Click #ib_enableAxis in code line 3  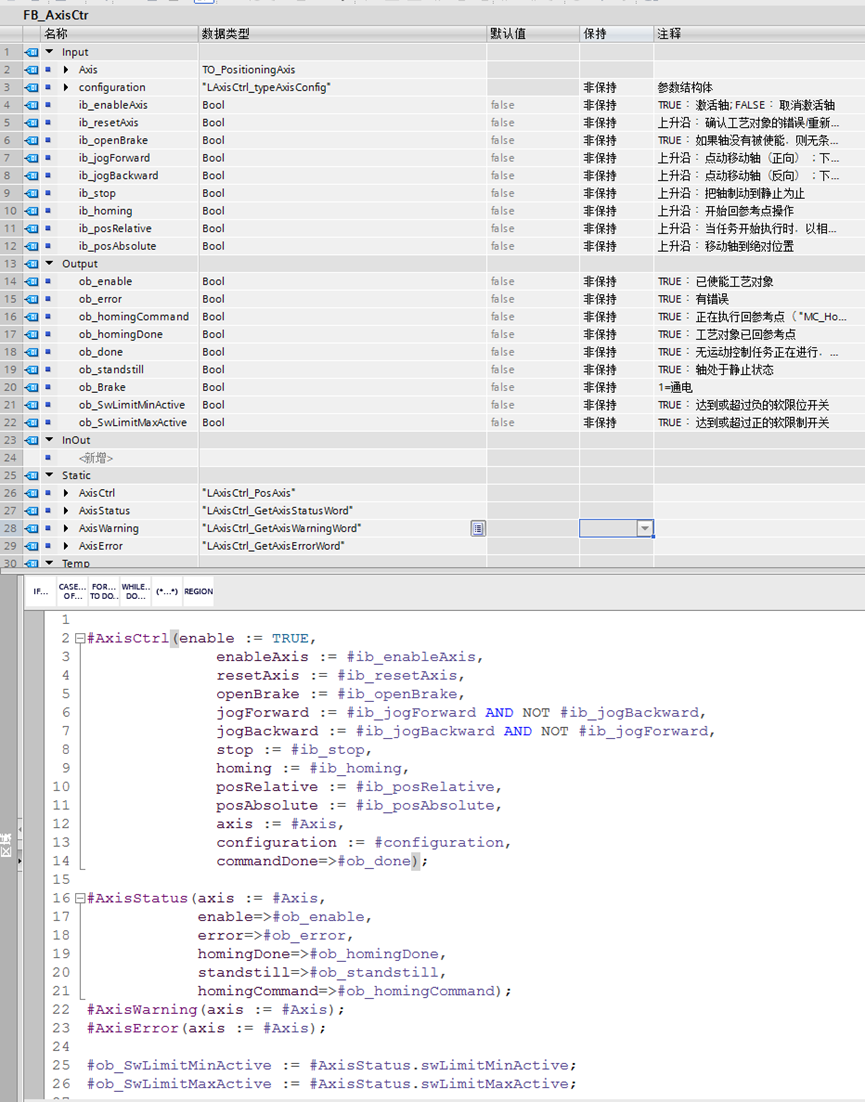click(411, 656)
